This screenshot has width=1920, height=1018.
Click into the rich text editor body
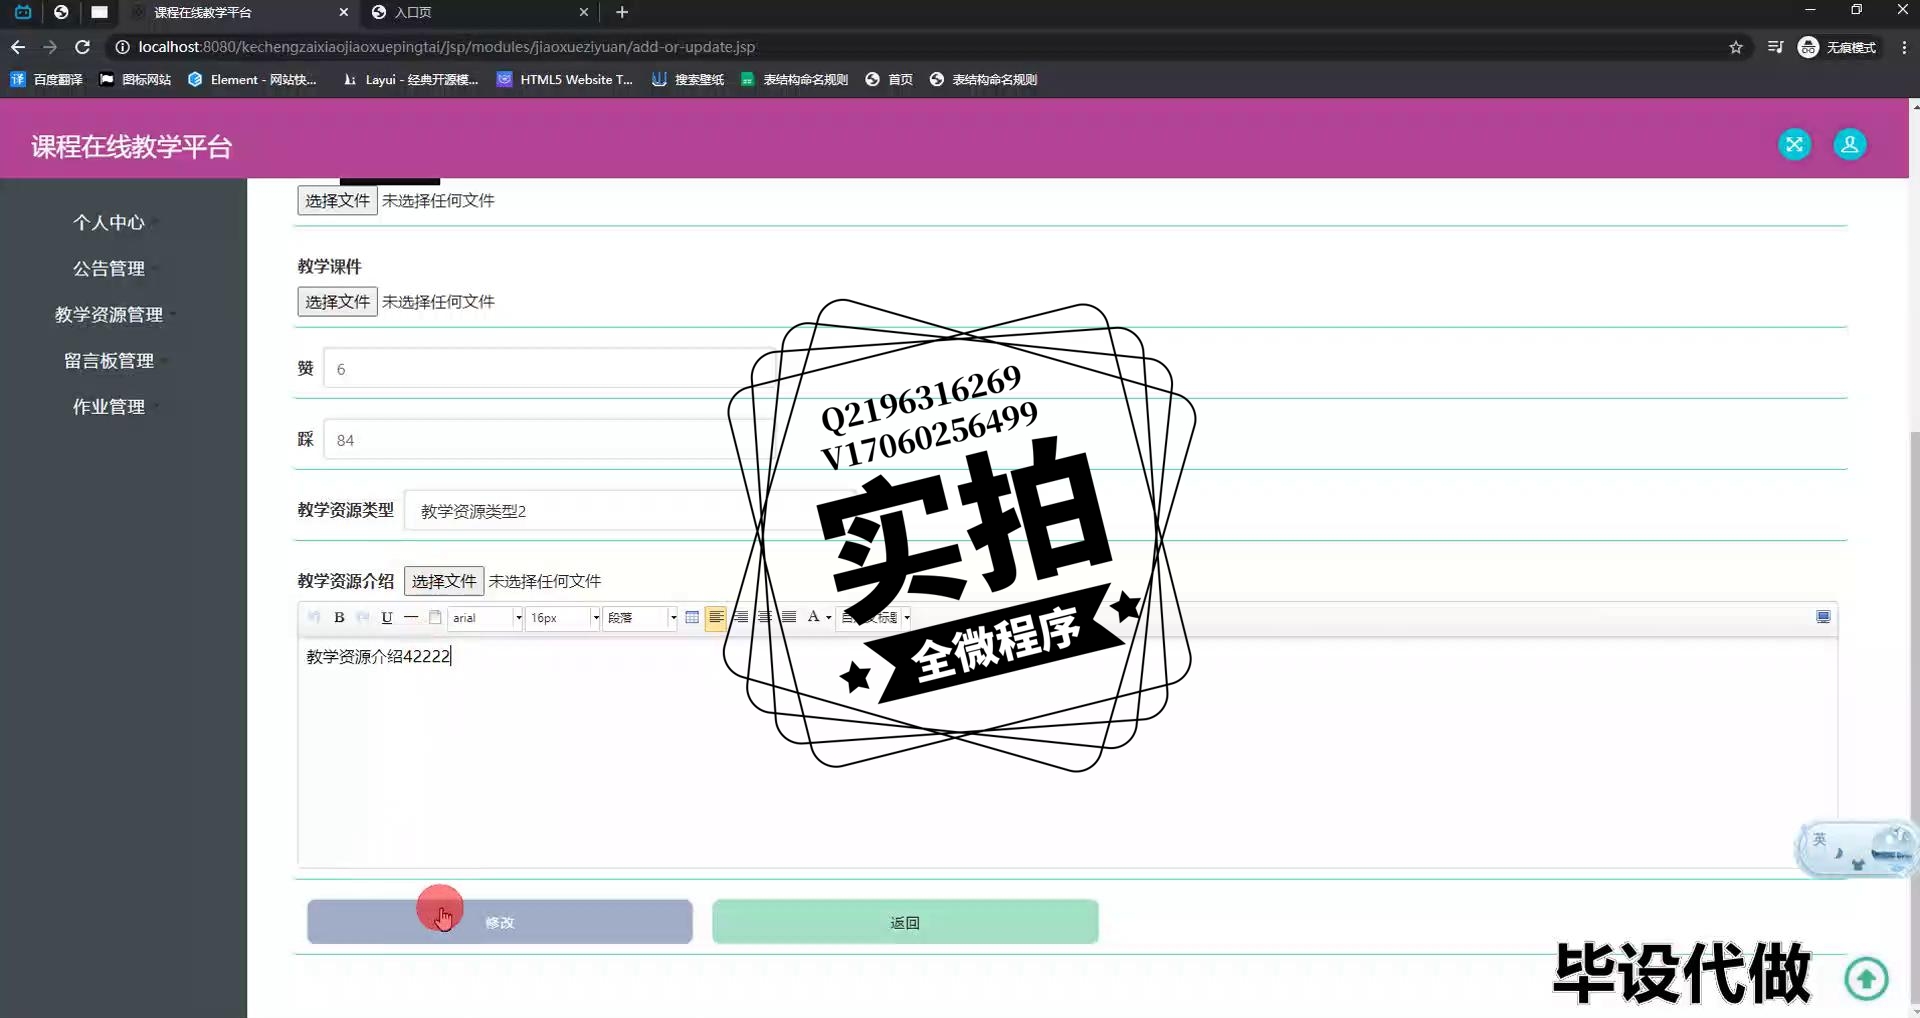click(x=1067, y=750)
